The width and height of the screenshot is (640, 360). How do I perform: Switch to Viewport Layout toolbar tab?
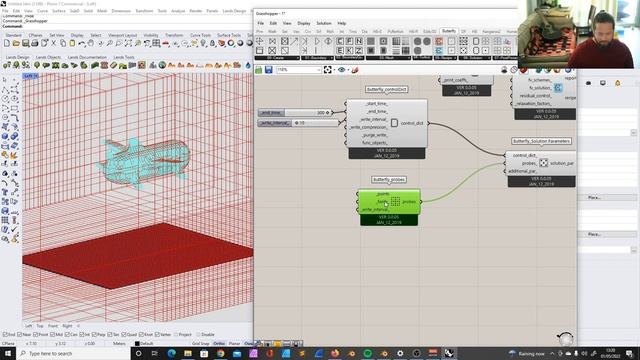coord(122,35)
